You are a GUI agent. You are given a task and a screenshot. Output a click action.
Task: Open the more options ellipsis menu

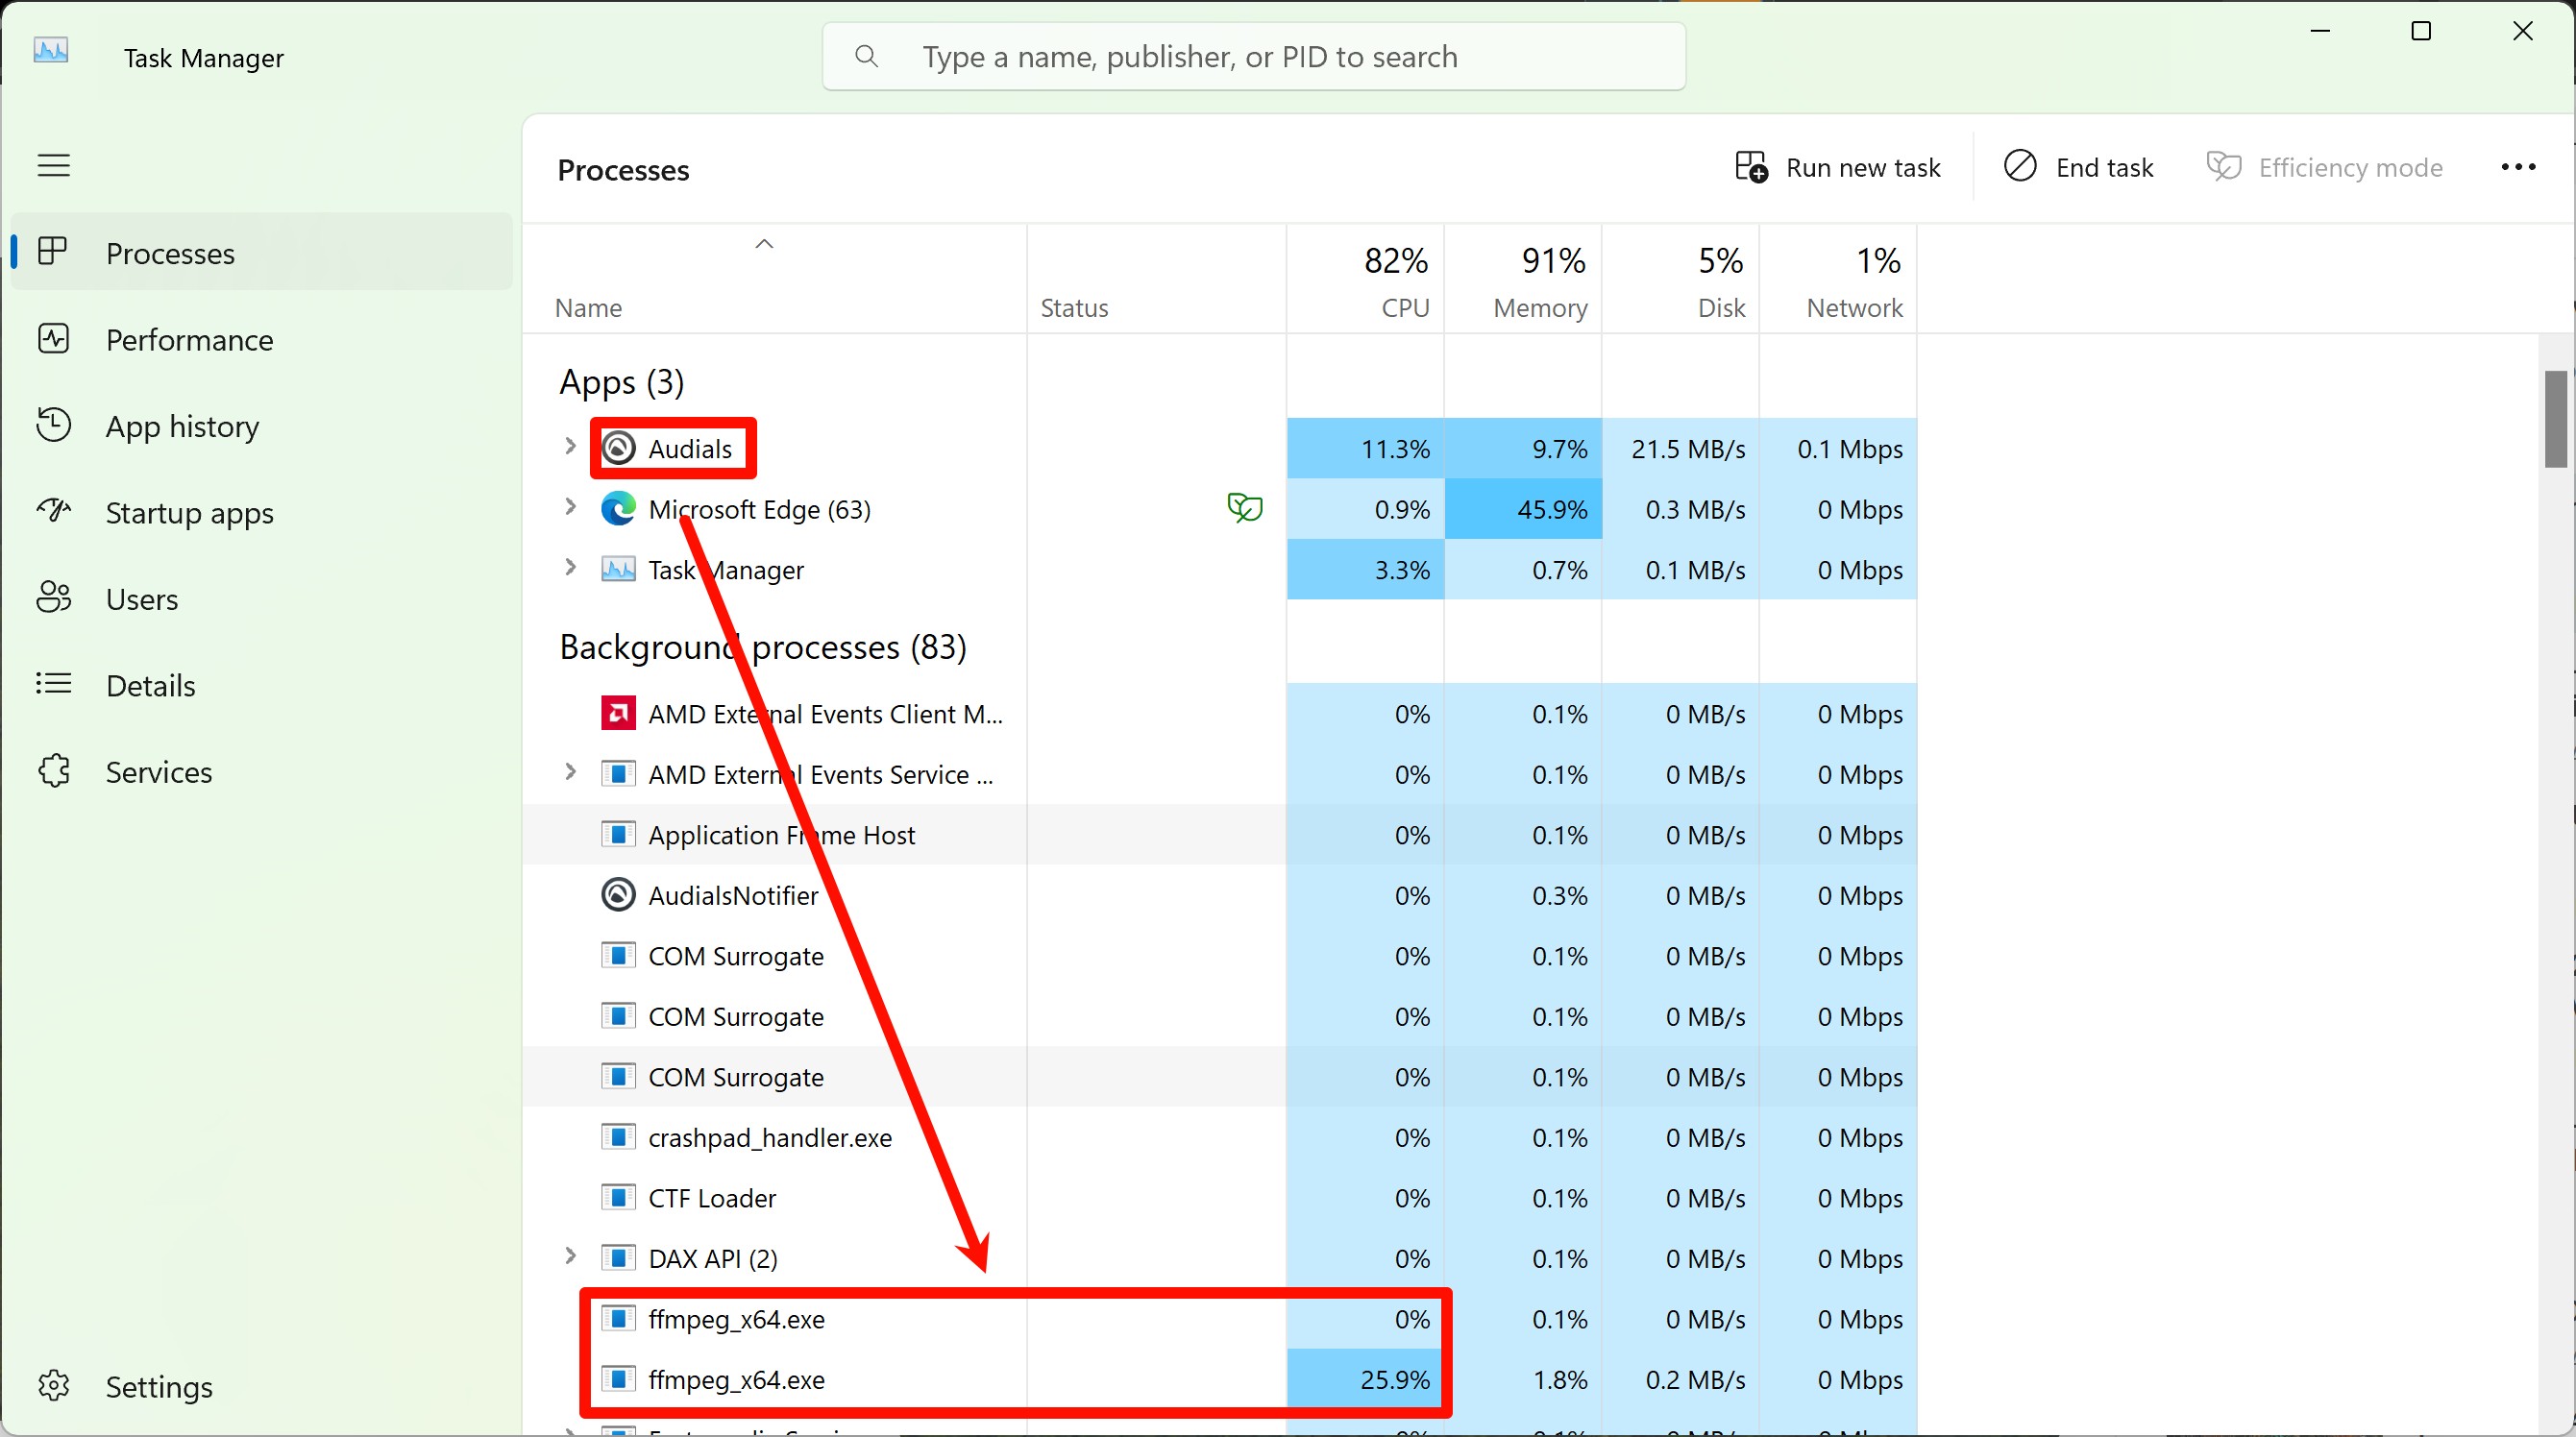[x=2518, y=167]
